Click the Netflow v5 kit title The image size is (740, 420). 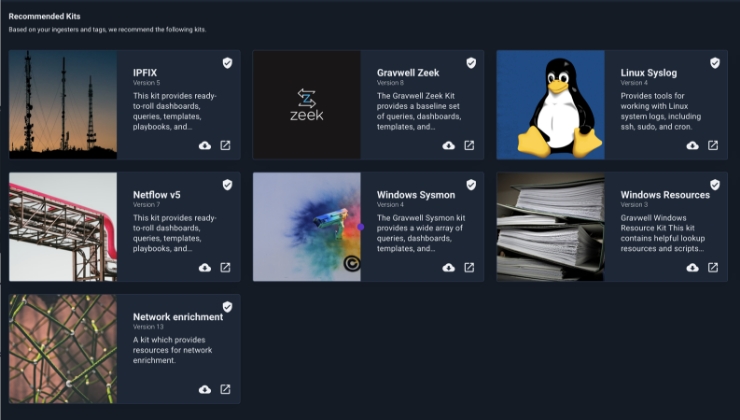157,194
